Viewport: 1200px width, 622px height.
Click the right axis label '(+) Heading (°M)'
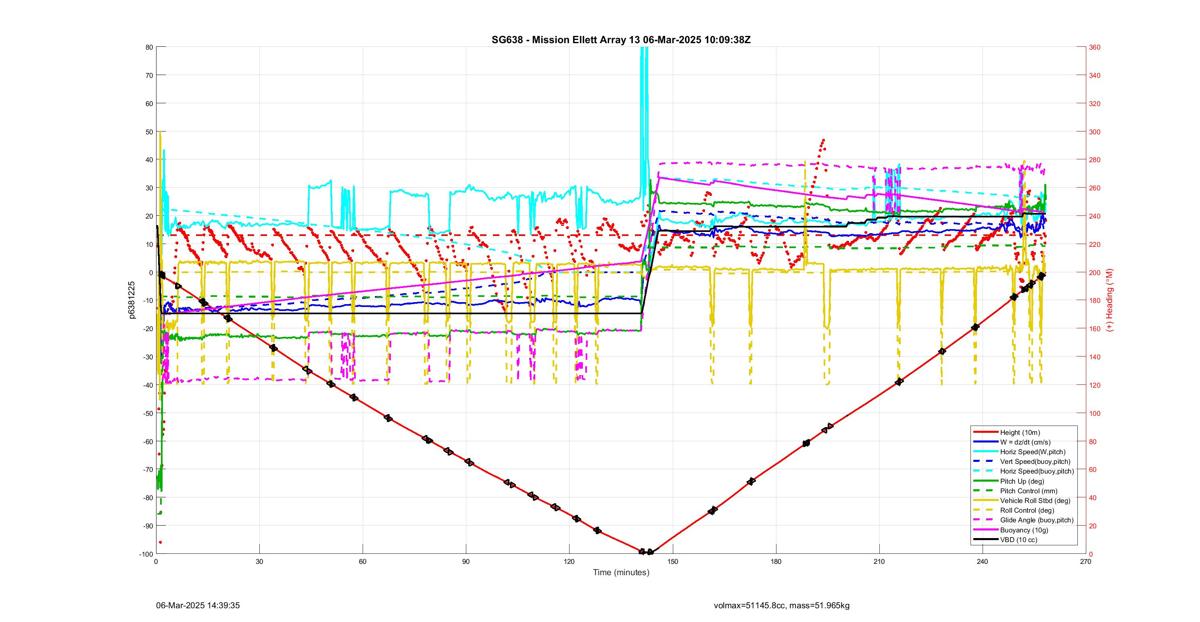(1110, 300)
